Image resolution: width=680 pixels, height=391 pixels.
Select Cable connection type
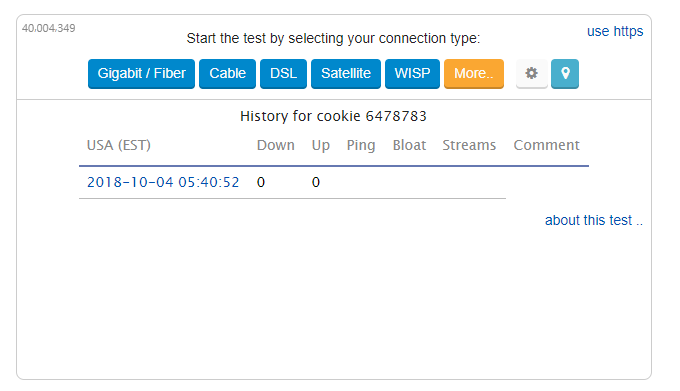pos(227,74)
